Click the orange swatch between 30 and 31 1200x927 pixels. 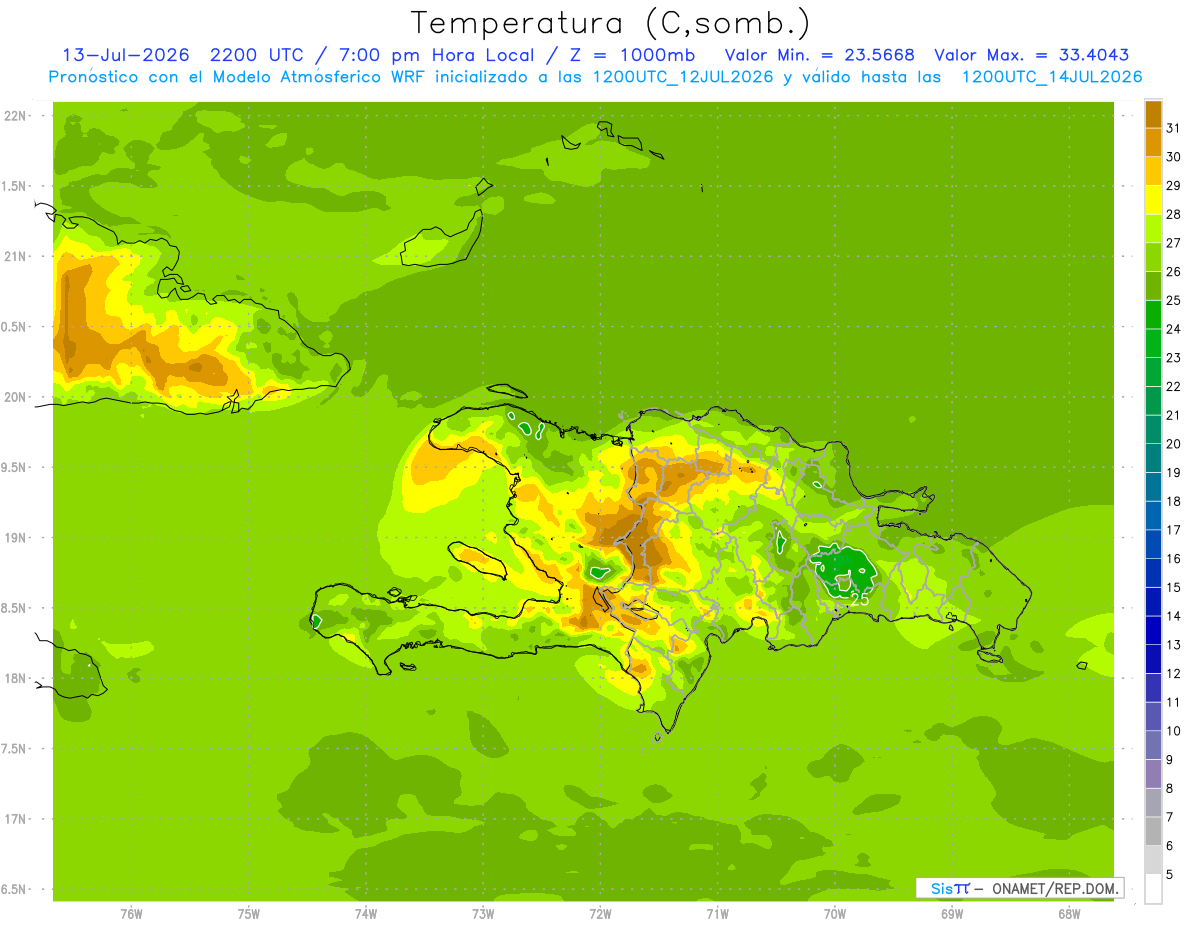pos(1153,143)
